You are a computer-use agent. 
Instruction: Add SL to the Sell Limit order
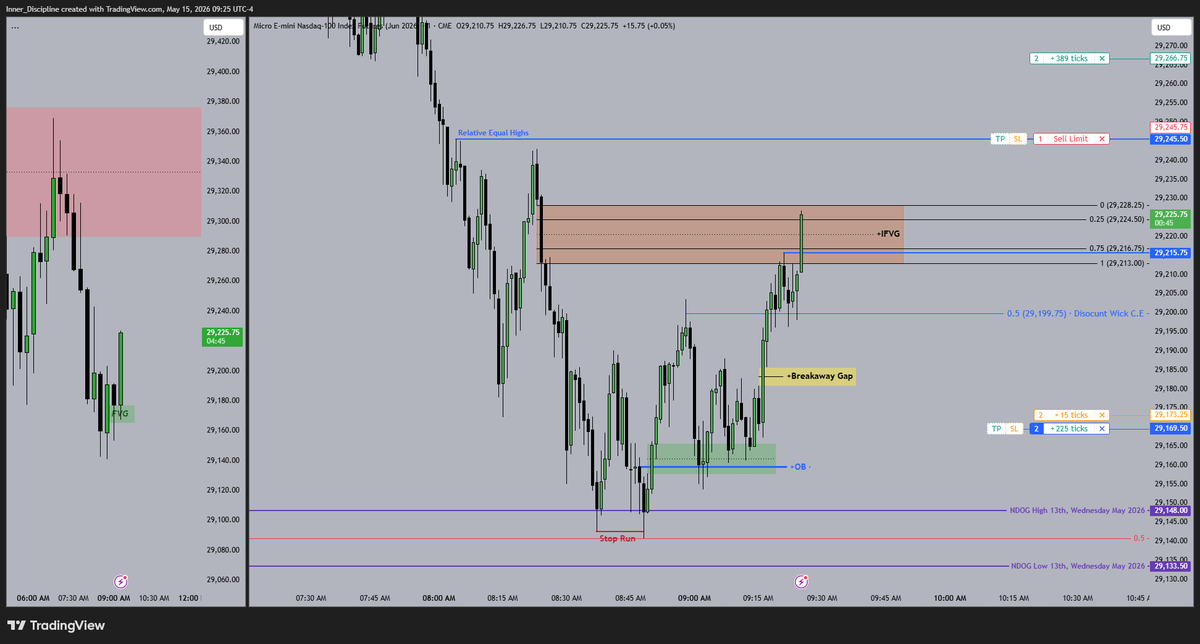click(x=1017, y=139)
